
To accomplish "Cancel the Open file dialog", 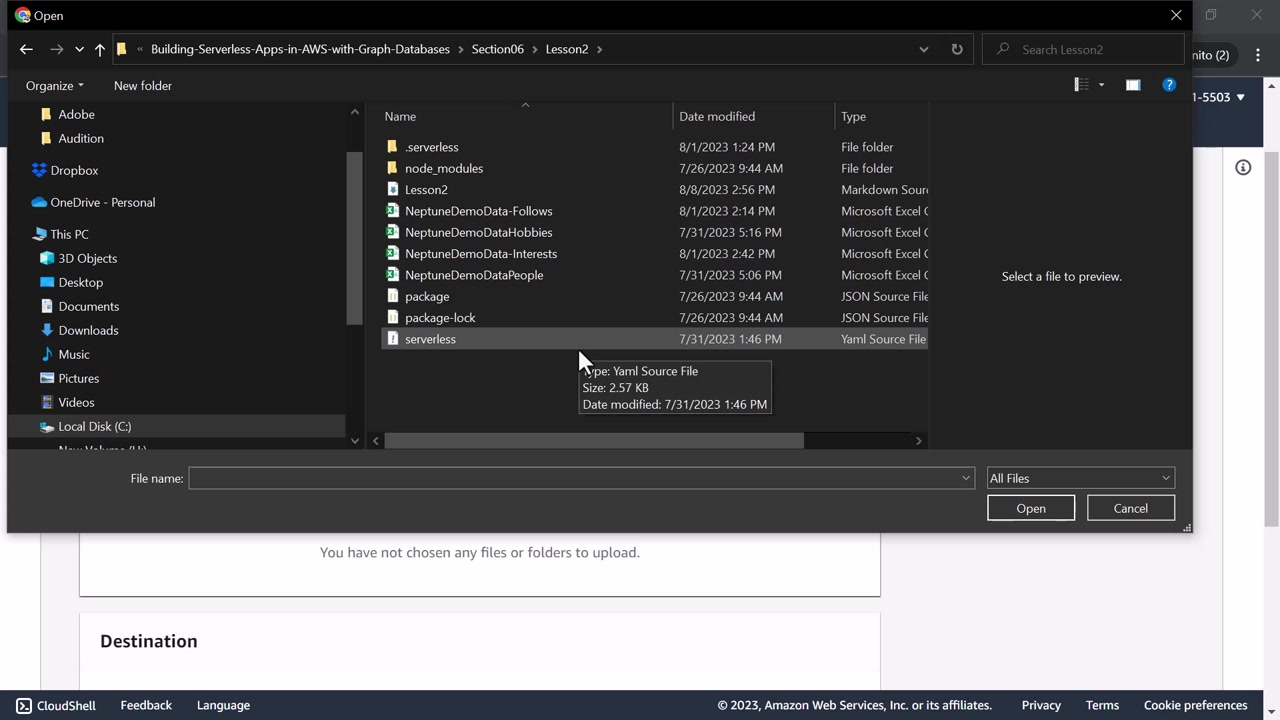I will [x=1131, y=508].
